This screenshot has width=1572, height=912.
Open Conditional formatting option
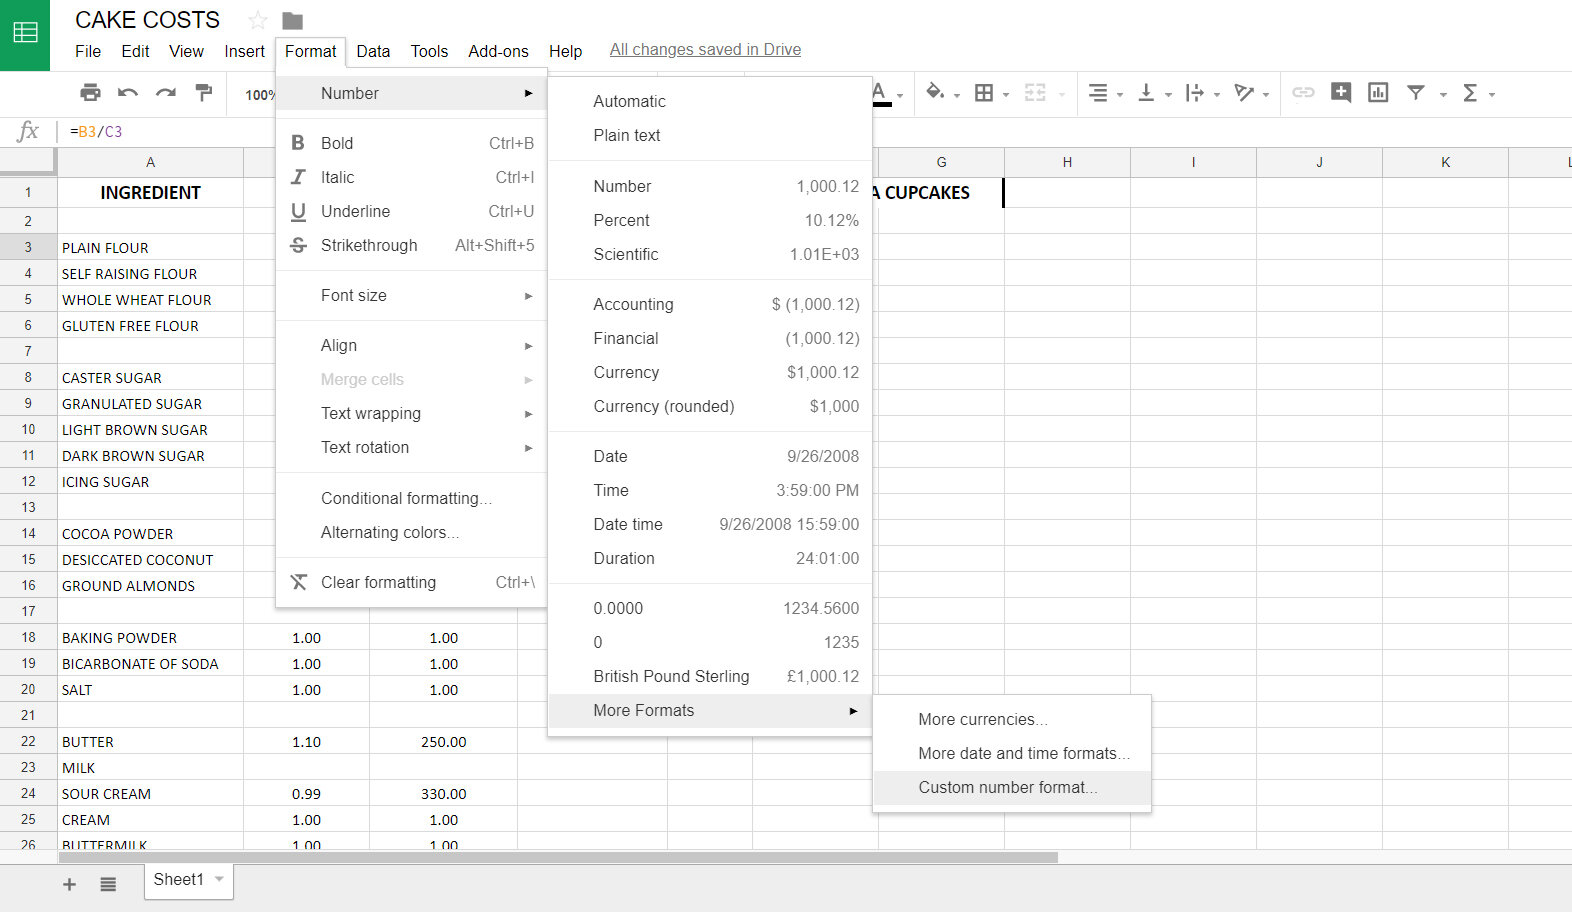click(x=411, y=499)
